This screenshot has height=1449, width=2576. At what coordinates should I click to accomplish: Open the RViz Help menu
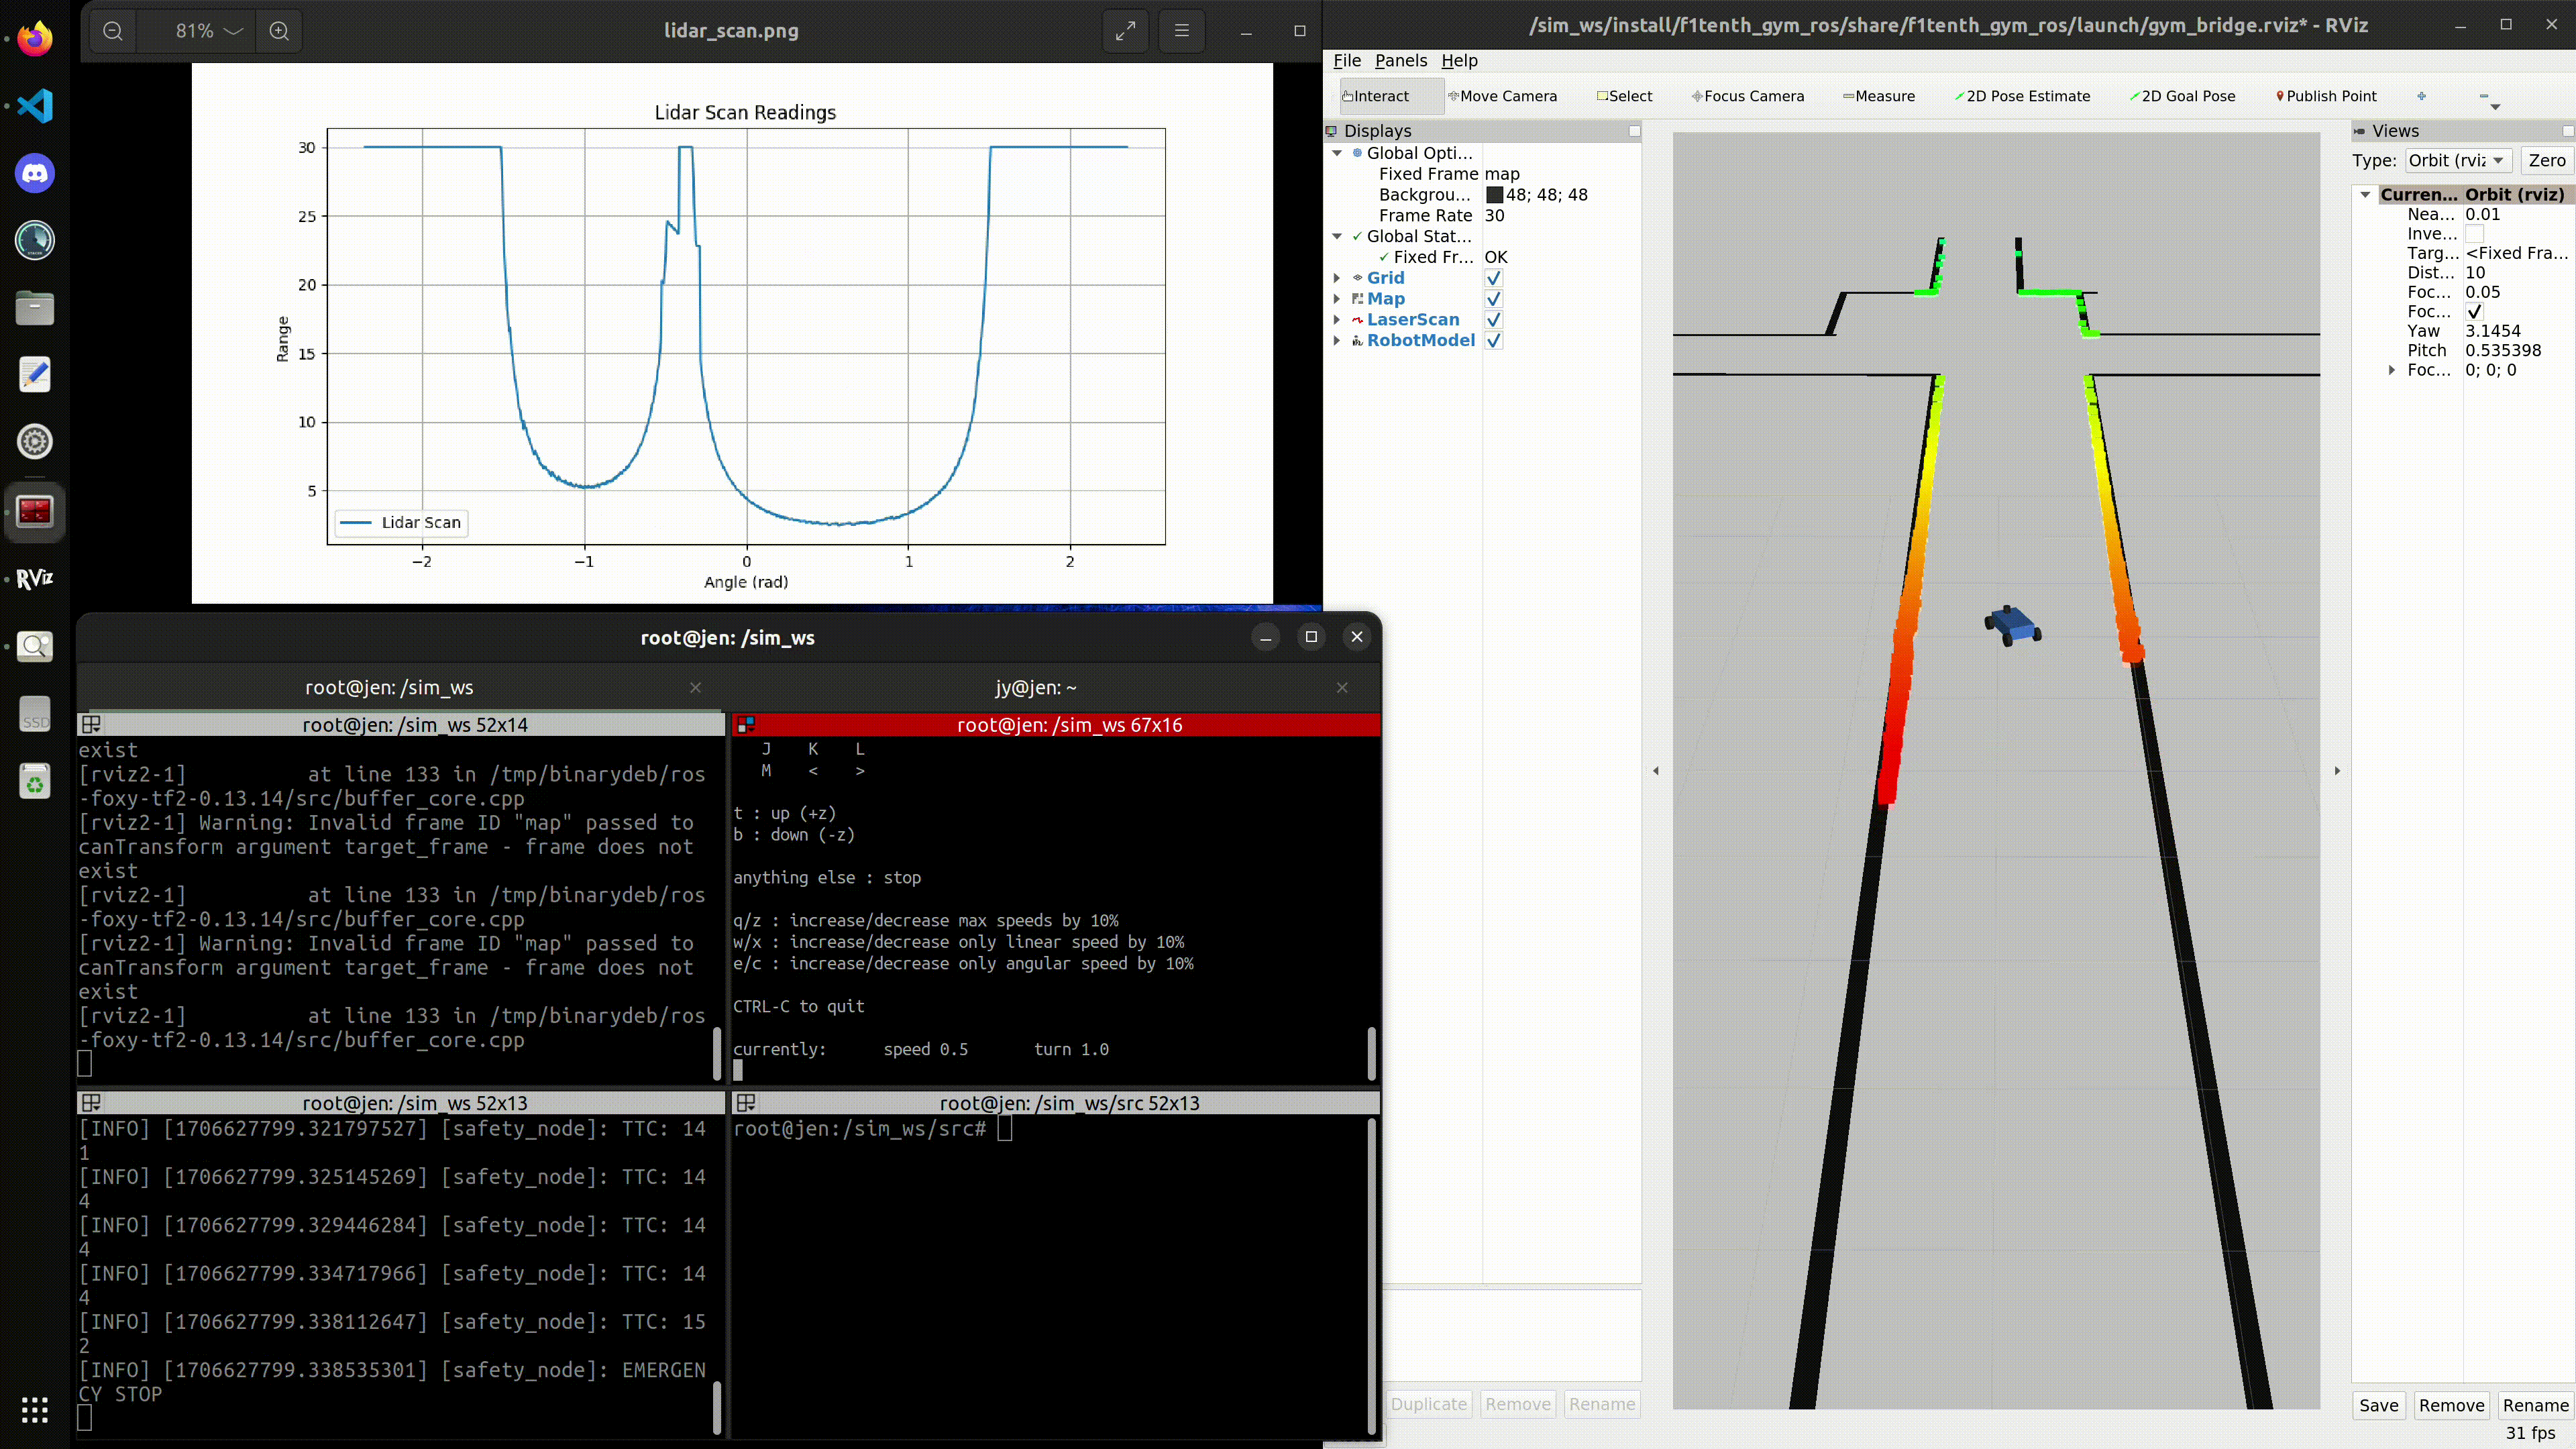[x=1459, y=61]
